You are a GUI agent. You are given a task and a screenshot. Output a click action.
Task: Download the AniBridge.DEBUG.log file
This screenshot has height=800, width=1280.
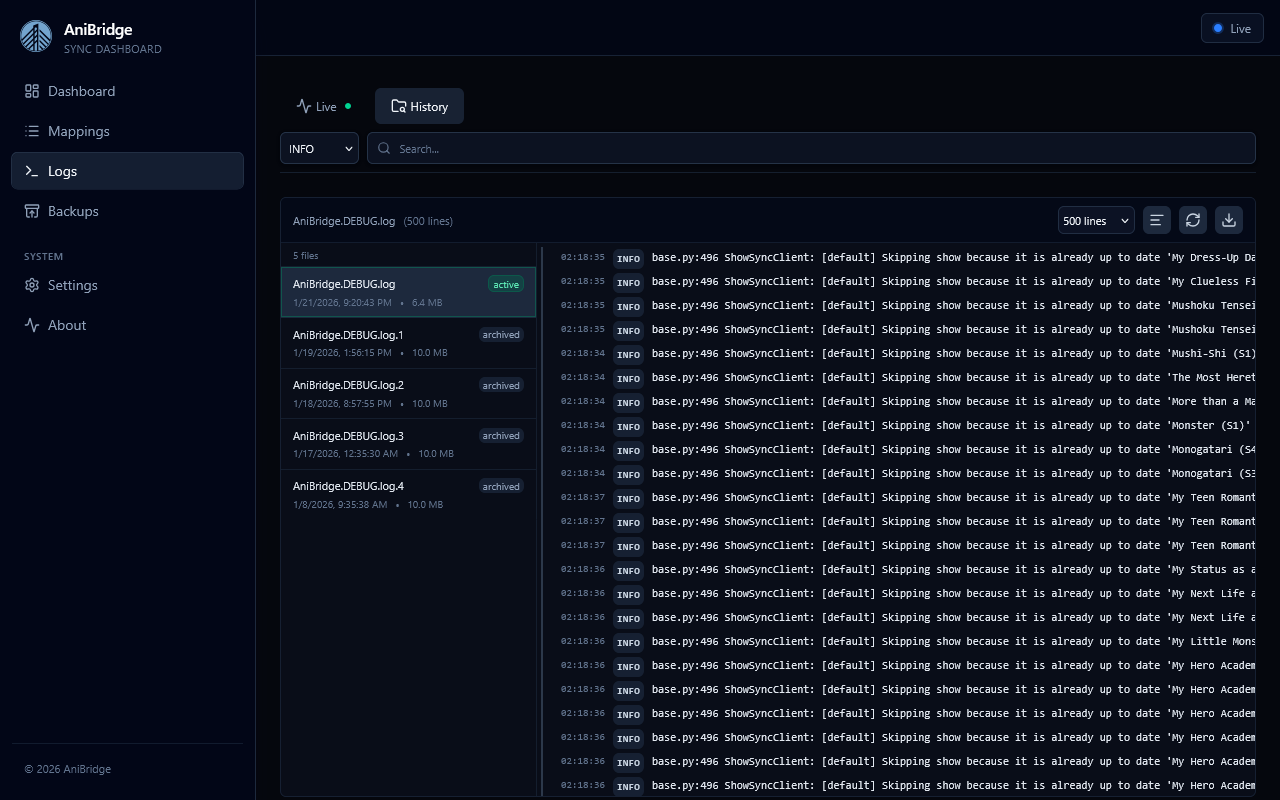[1228, 220]
